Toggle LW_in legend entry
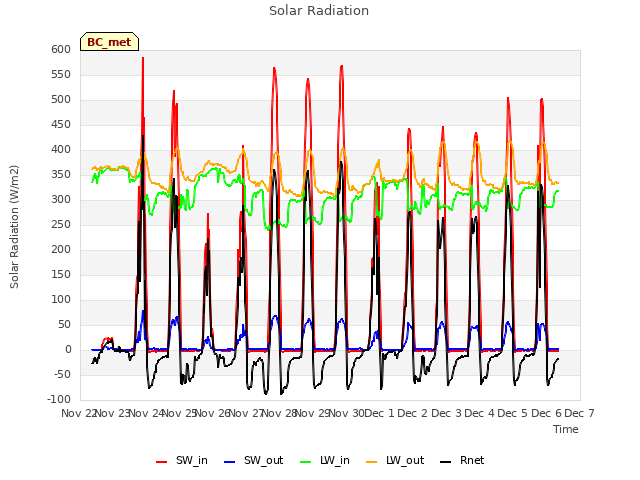The image size is (640, 480). [325, 460]
